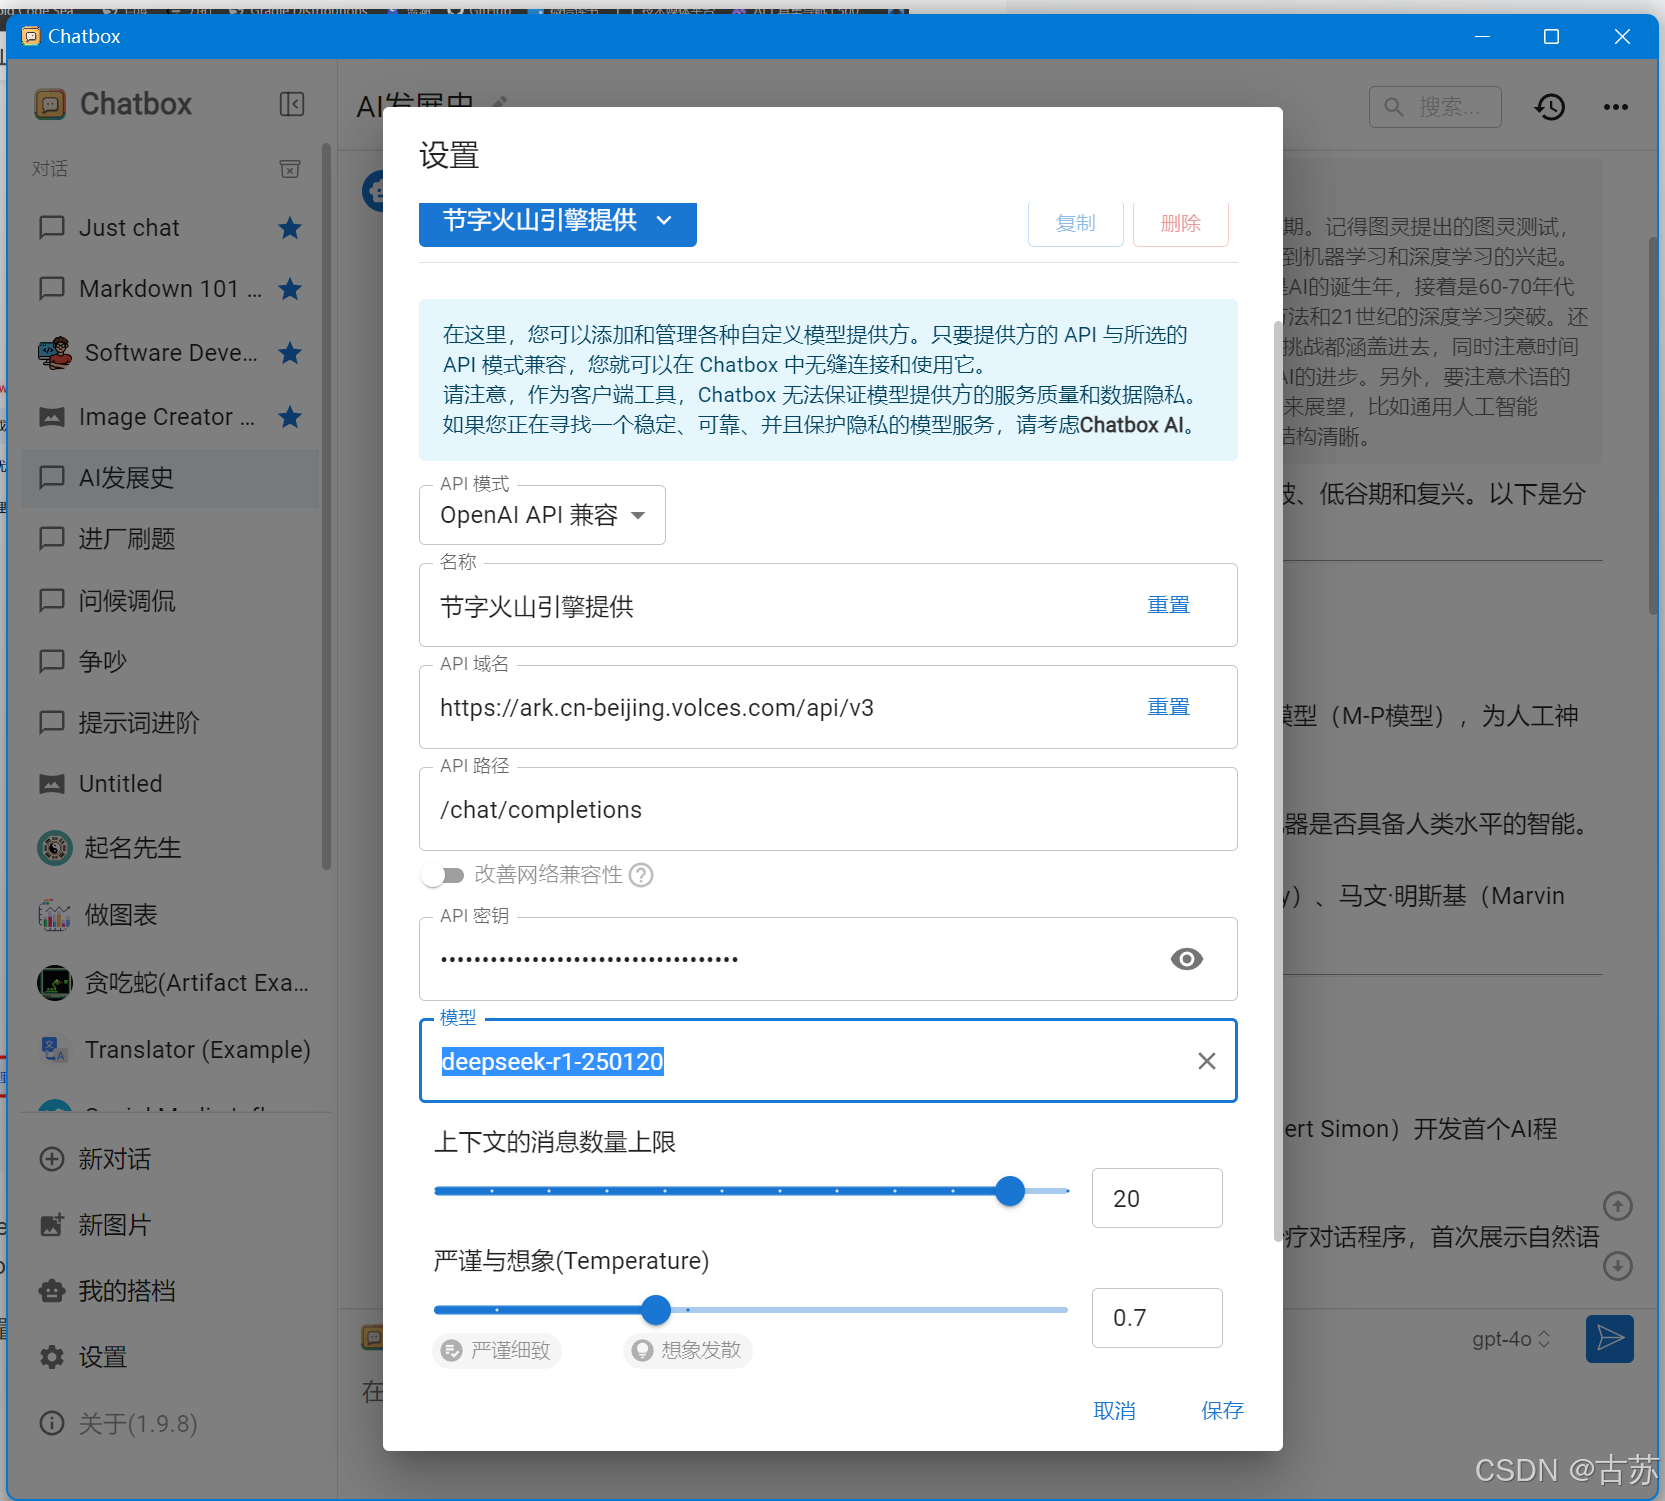This screenshot has width=1665, height=1501.
Task: Clear the model field with X
Action: 1207,1061
